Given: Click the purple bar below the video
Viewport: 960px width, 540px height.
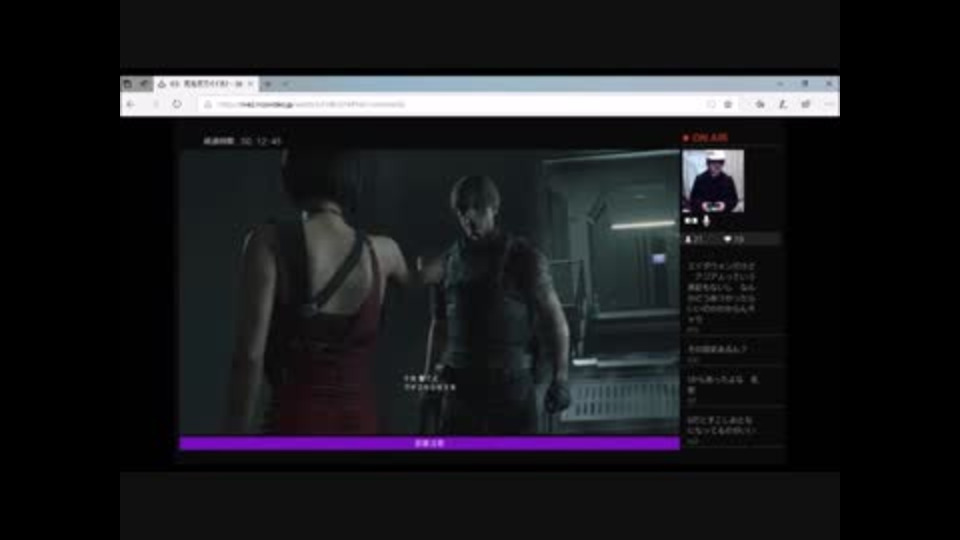Looking at the screenshot, I should pyautogui.click(x=430, y=443).
